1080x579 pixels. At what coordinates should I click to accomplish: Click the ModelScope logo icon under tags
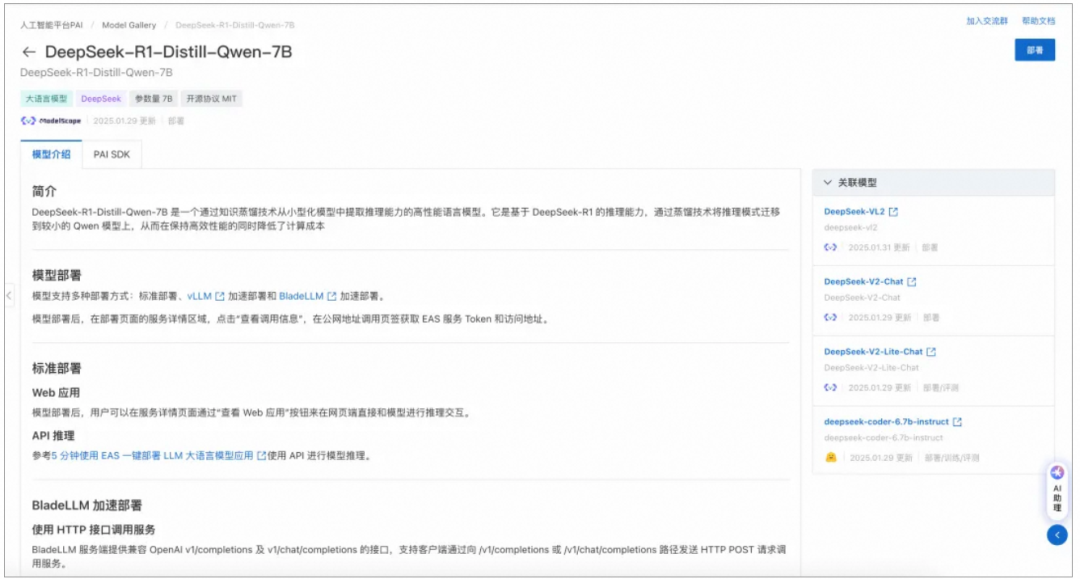click(x=28, y=120)
